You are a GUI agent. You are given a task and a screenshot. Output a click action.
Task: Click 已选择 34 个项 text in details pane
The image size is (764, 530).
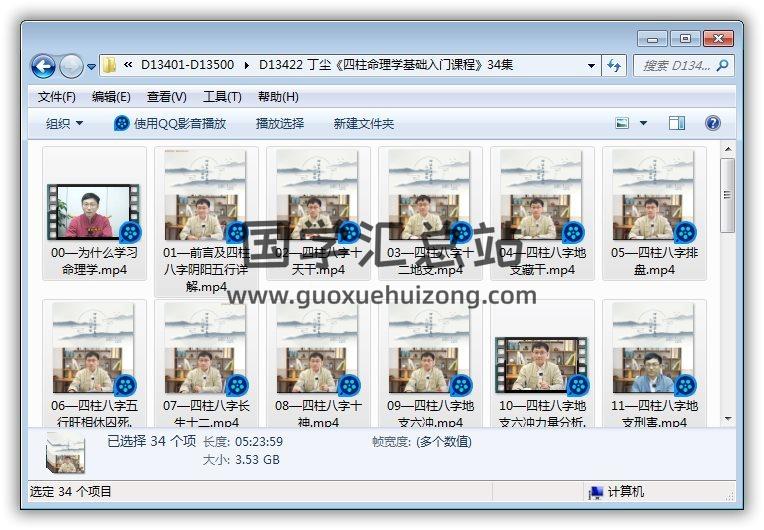[x=152, y=441]
